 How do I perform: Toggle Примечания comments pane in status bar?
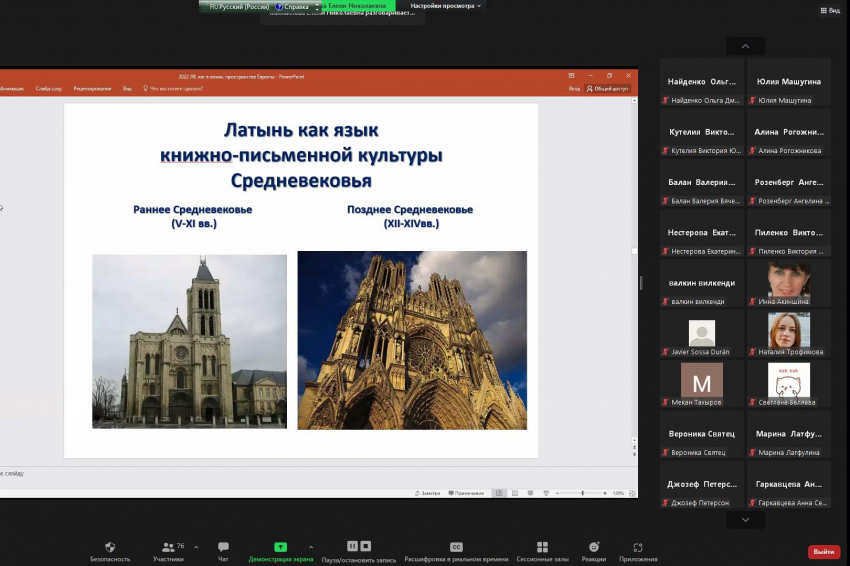tap(466, 493)
